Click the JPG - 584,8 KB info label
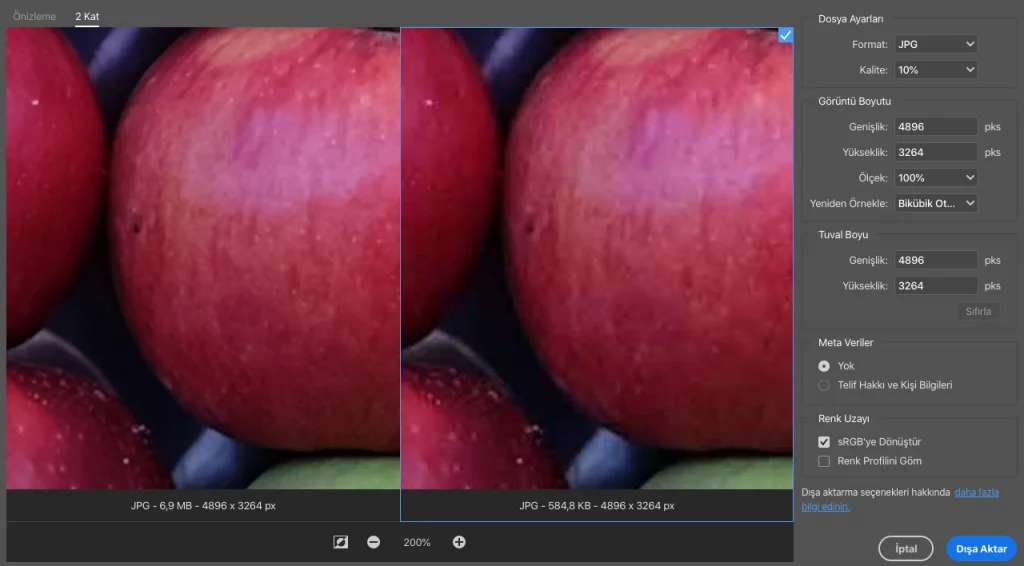This screenshot has height=566, width=1024. (597, 505)
